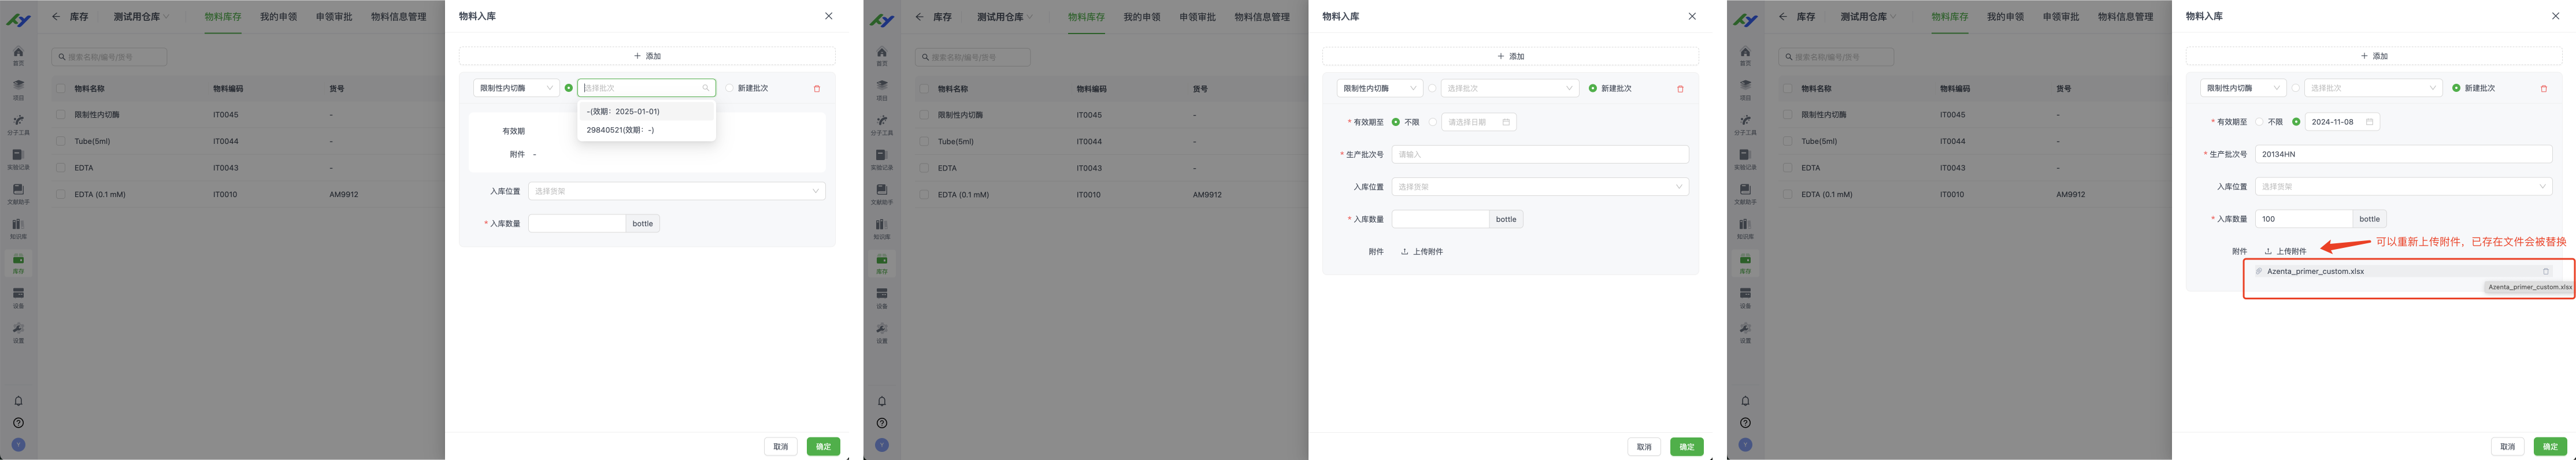The width and height of the screenshot is (2576, 460).
Task: Click notification bell in the Azenta-file screenshot
Action: (x=1745, y=401)
